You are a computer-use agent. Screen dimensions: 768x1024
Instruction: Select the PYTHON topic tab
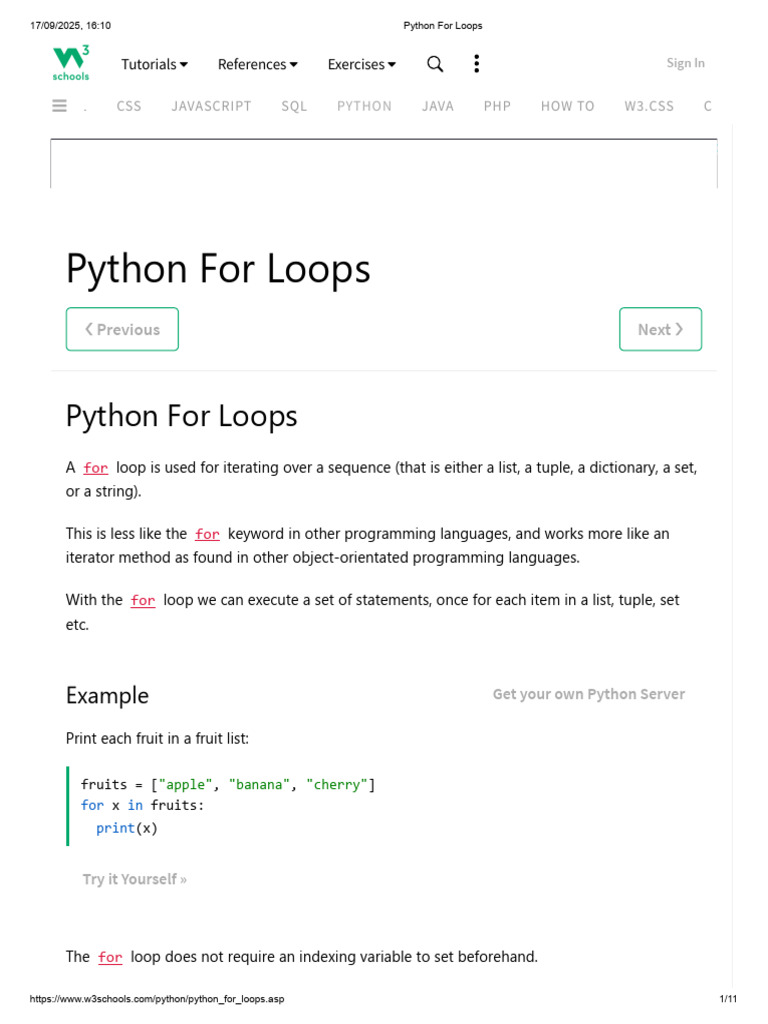[x=364, y=106]
